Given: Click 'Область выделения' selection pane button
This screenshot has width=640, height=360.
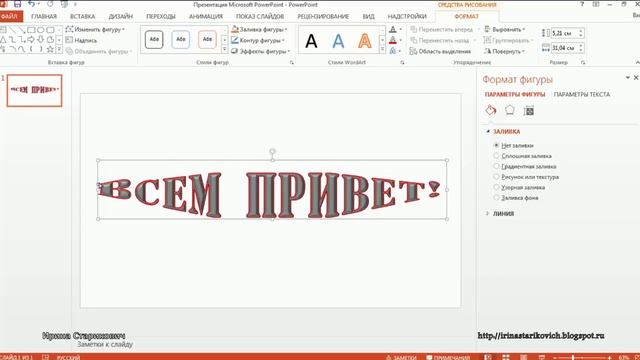Looking at the screenshot, I should 440,51.
